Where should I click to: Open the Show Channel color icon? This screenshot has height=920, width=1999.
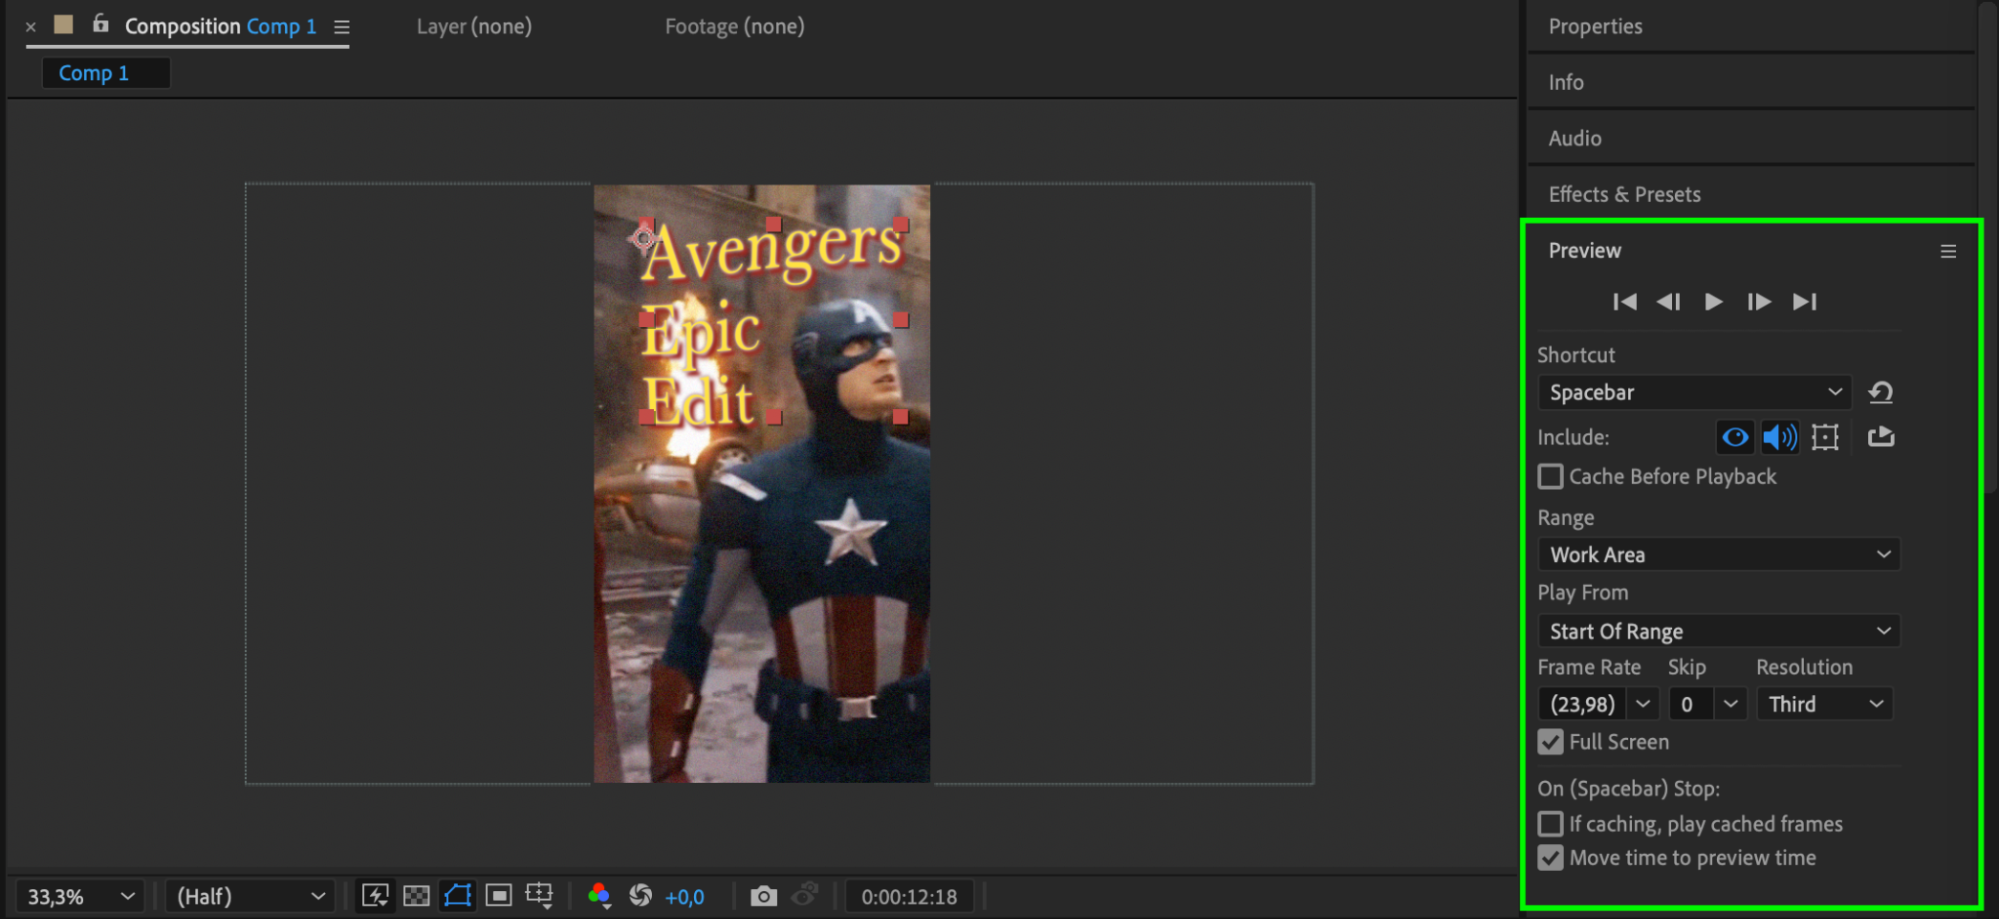(x=599, y=896)
